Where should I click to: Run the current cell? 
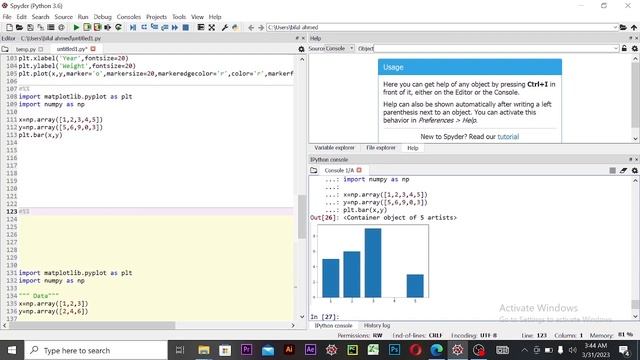click(87, 27)
